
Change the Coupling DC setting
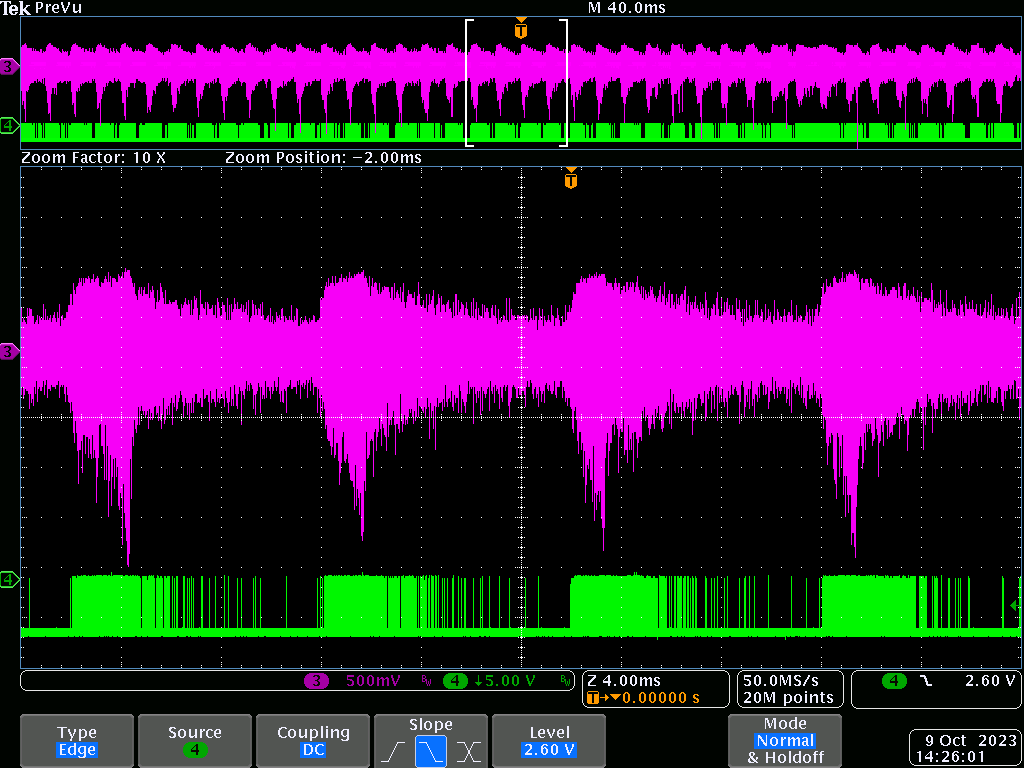pos(313,741)
